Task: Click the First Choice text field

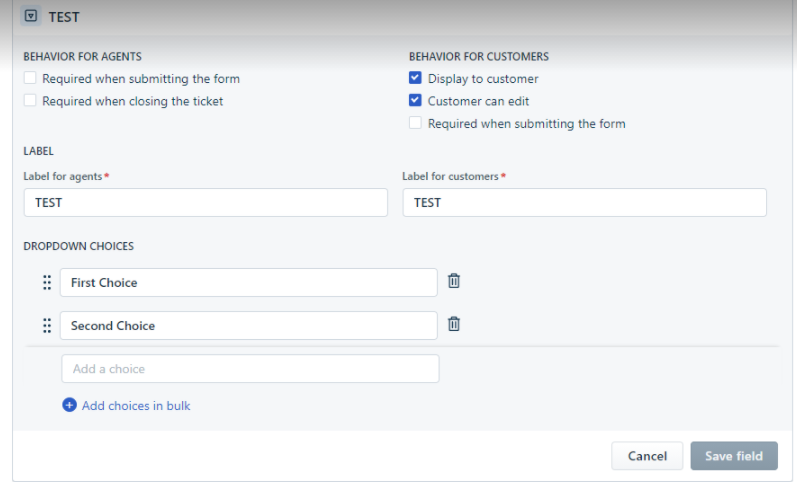Action: (x=249, y=283)
